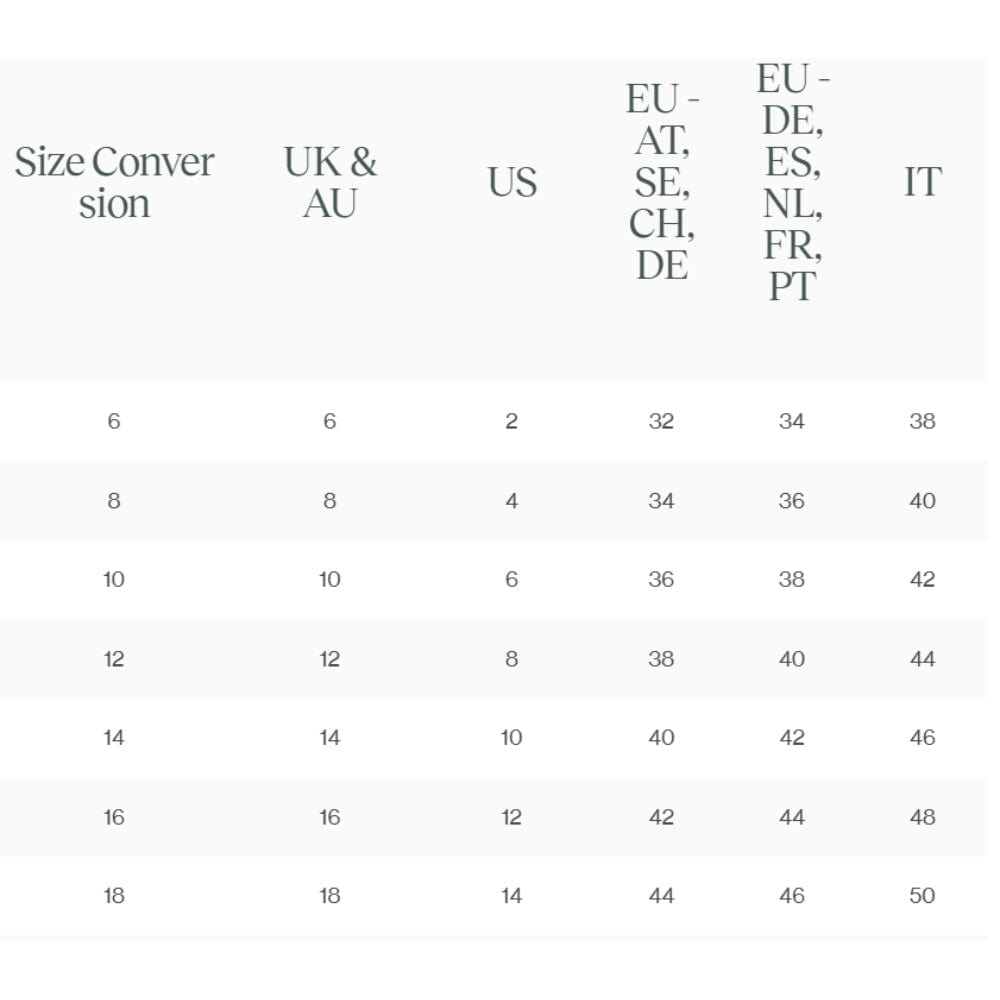Viewport: 1000px width, 1000px height.
Task: Select IT size 46 cell
Action: [922, 738]
